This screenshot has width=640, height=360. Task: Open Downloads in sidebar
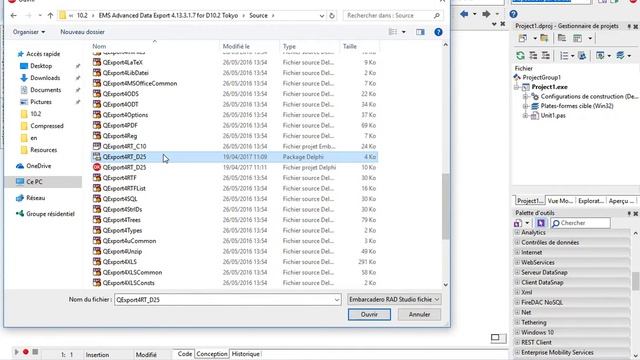(x=45, y=78)
